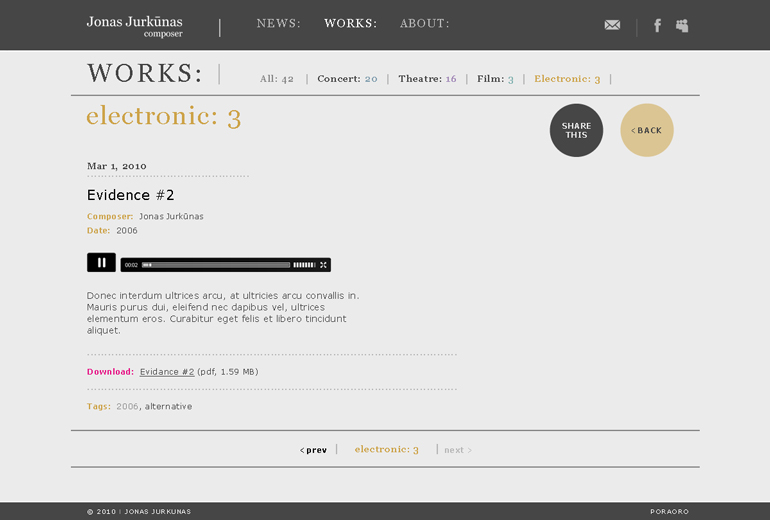
Task: Open the alternative tag
Action: point(168,406)
